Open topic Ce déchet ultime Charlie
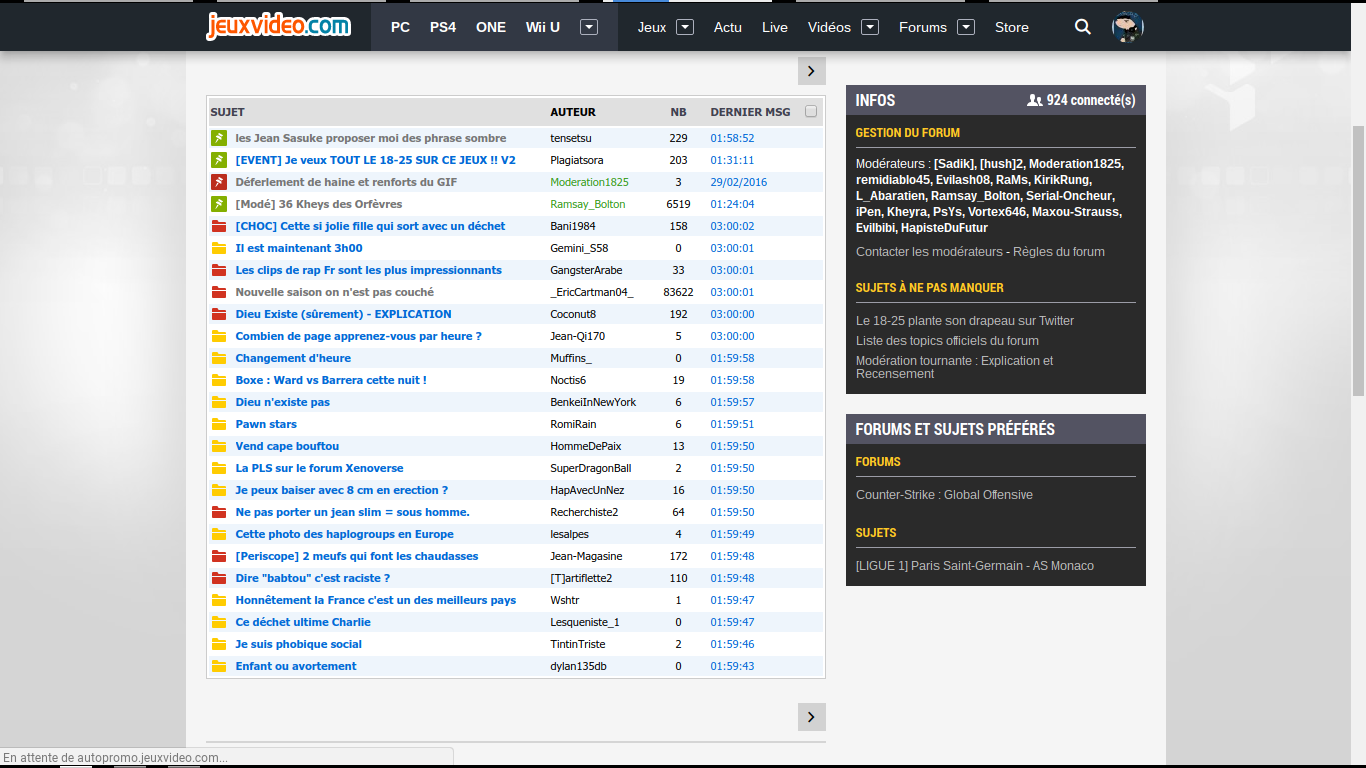The height and width of the screenshot is (768, 1366). click(303, 622)
